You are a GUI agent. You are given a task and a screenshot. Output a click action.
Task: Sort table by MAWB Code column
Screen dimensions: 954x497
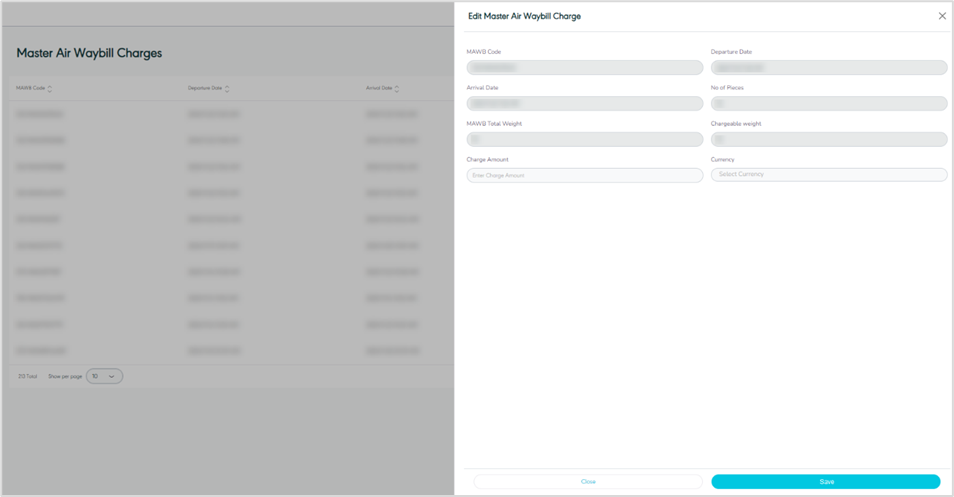[x=50, y=89]
